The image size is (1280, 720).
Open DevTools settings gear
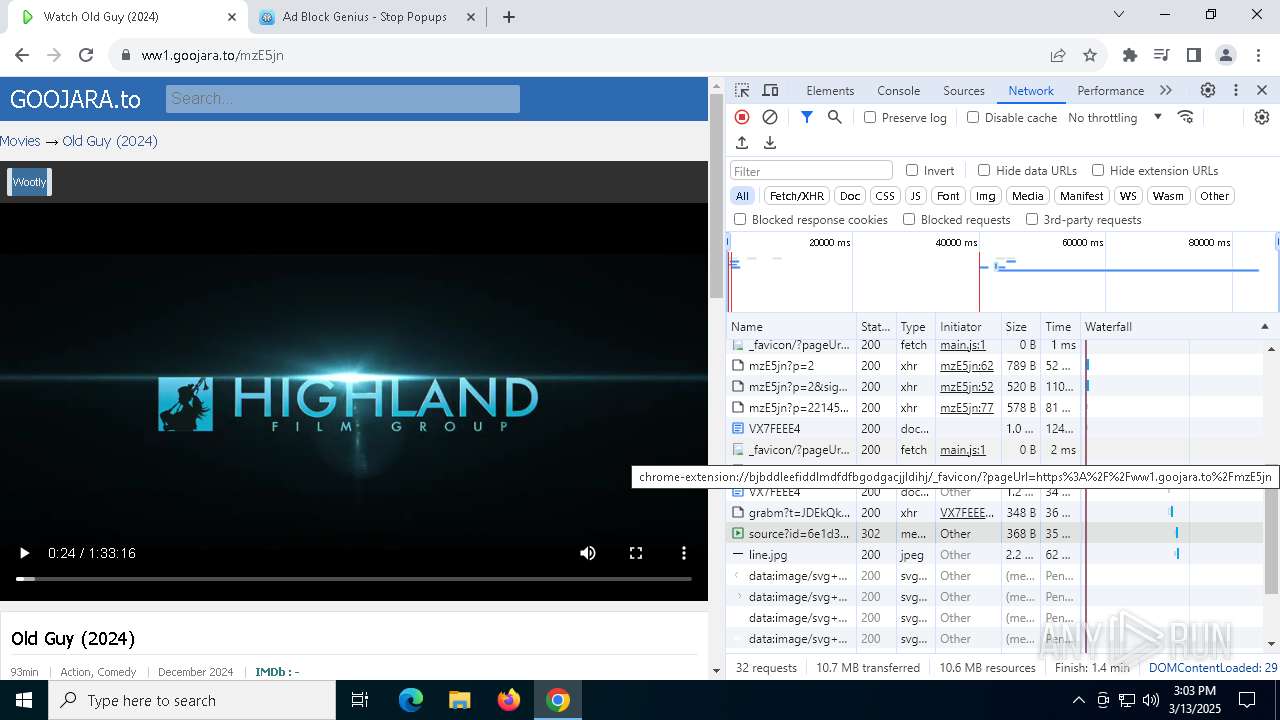pos(1208,90)
